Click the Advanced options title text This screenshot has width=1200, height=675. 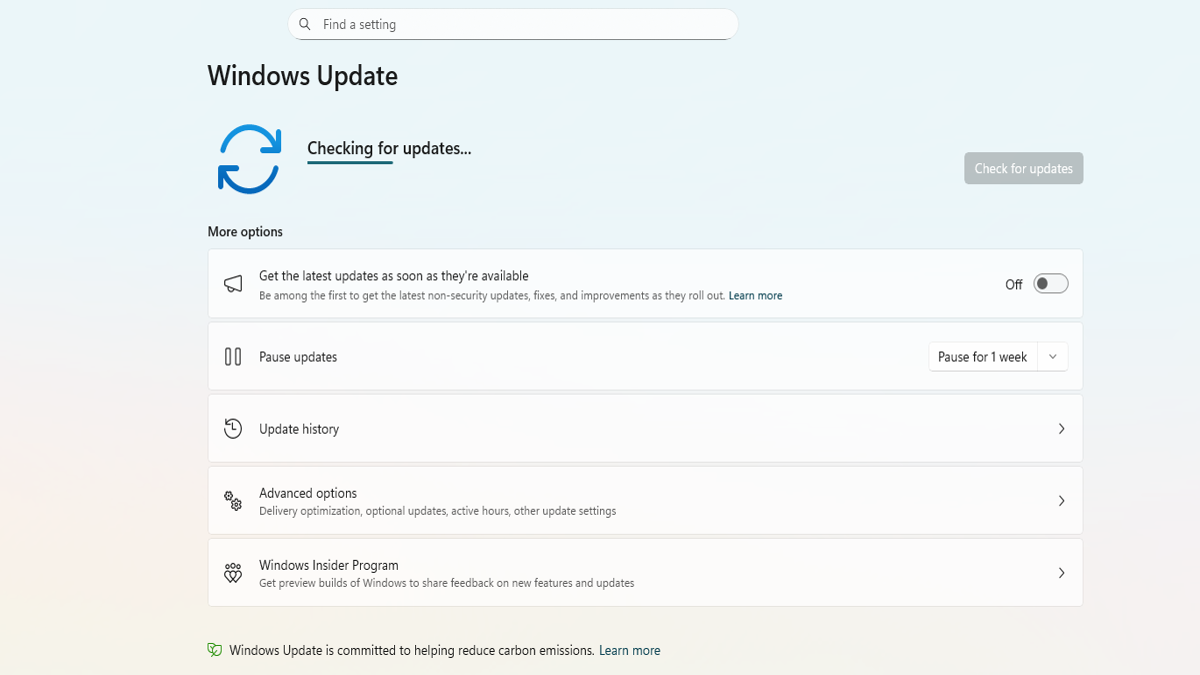pyautogui.click(x=308, y=493)
